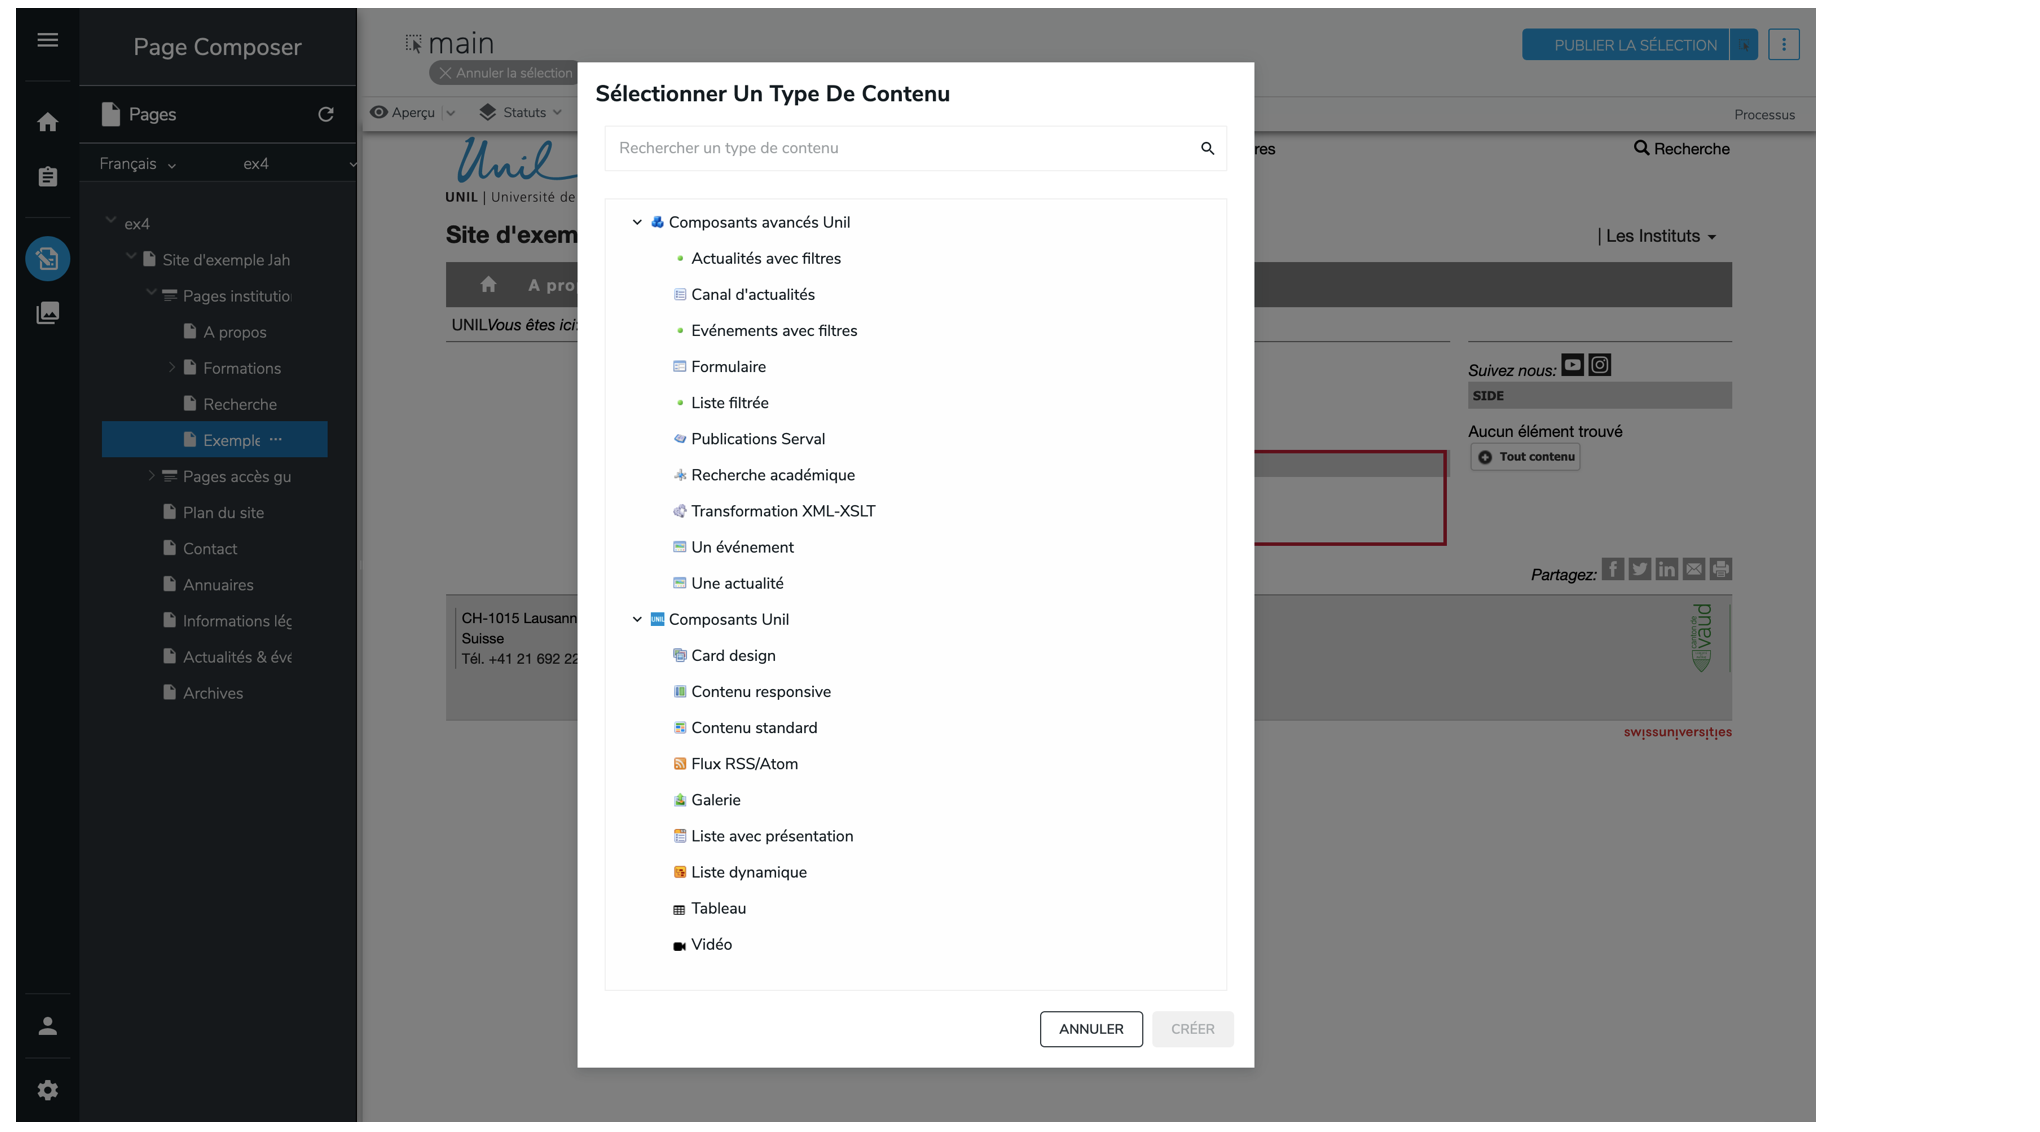The image size is (2040, 1132).
Task: Focus the content type search field
Action: (x=900, y=148)
